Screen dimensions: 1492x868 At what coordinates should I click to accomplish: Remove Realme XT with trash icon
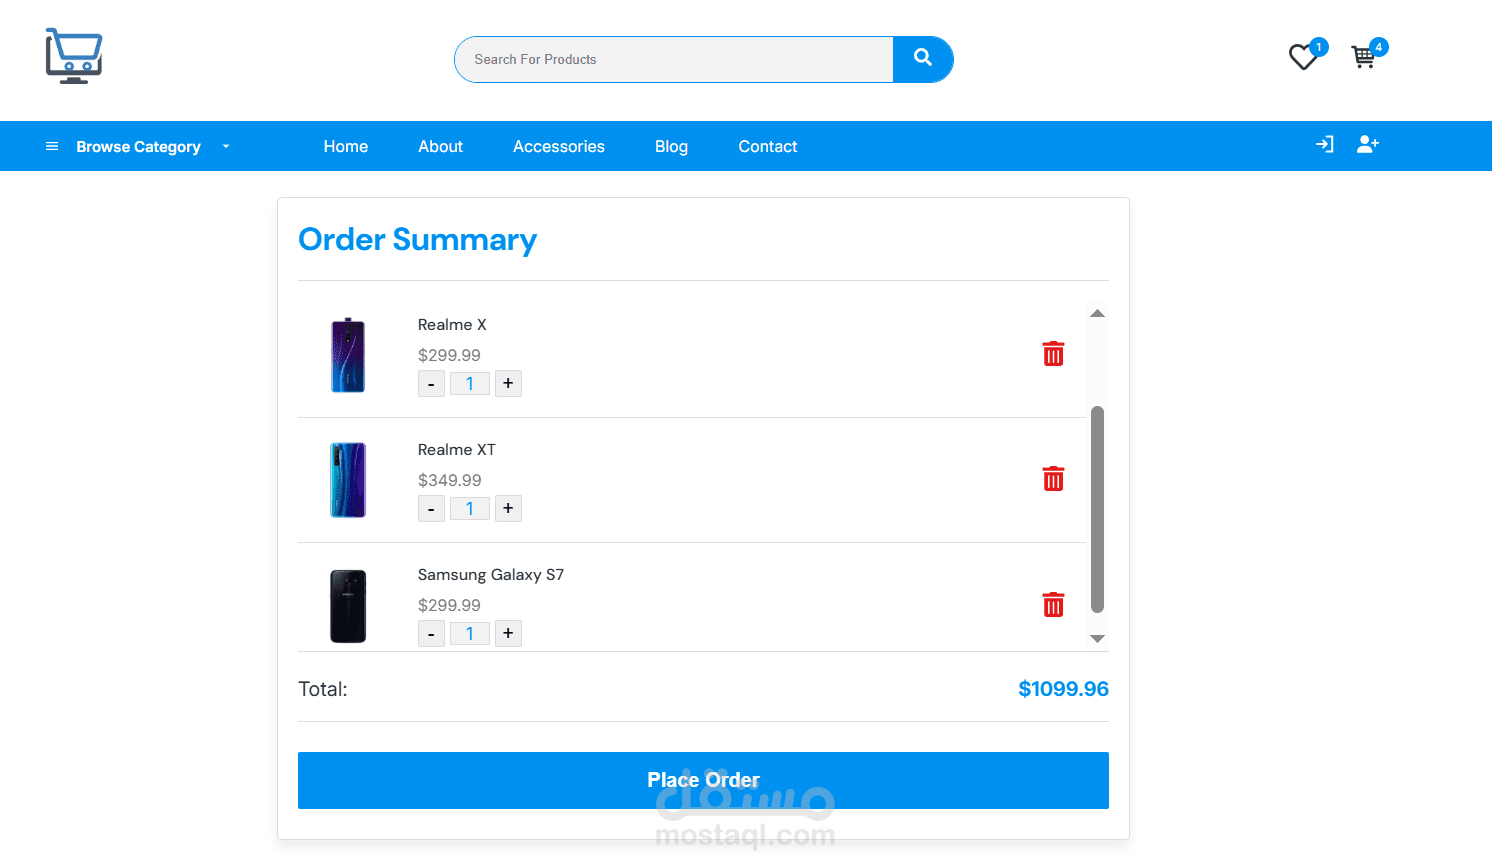[1053, 479]
